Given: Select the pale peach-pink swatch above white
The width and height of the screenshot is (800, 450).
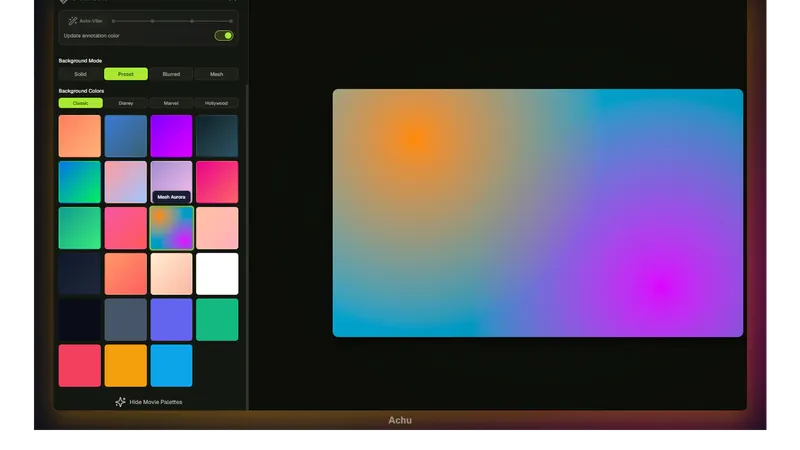Looking at the screenshot, I should click(217, 228).
